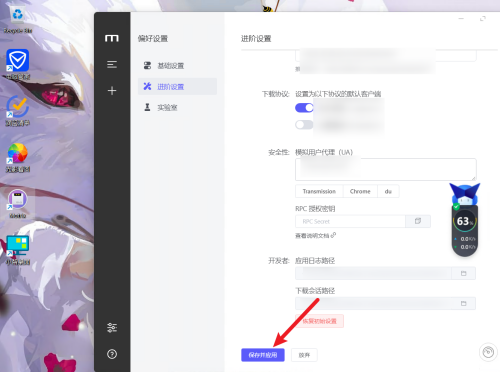Select the Recycle Bin desktop icon
Image resolution: width=500 pixels, height=372 pixels.
click(x=18, y=20)
